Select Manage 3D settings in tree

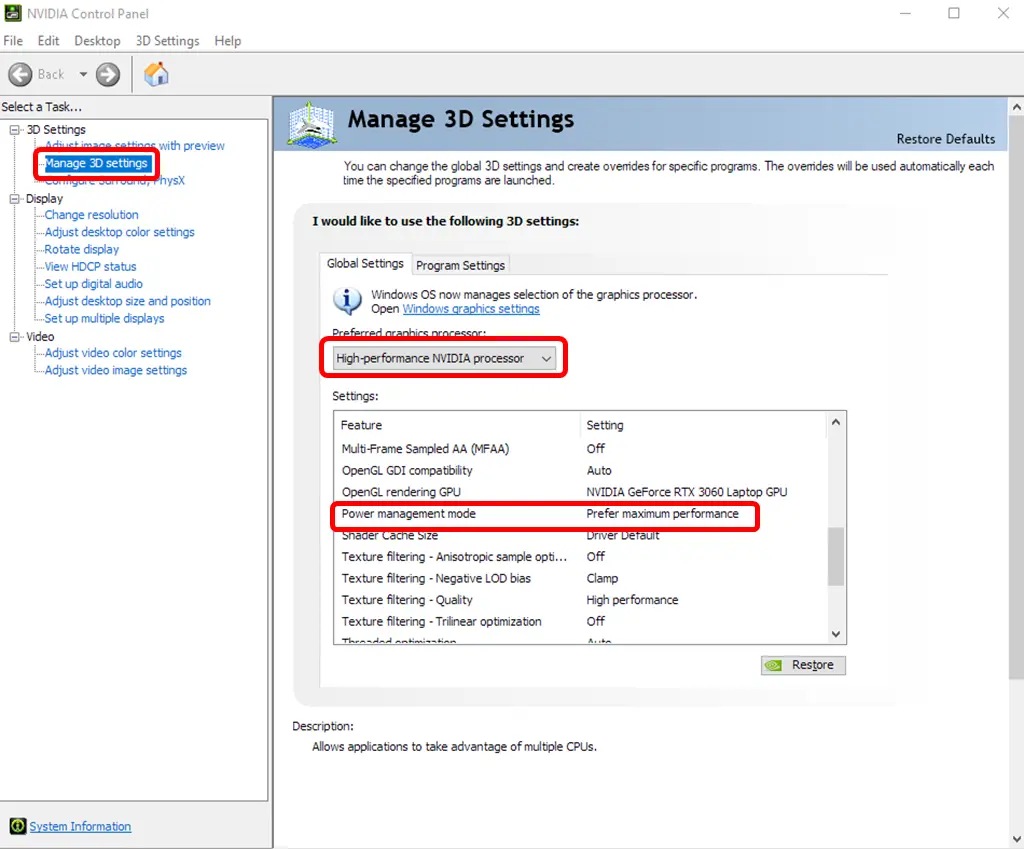(x=96, y=163)
